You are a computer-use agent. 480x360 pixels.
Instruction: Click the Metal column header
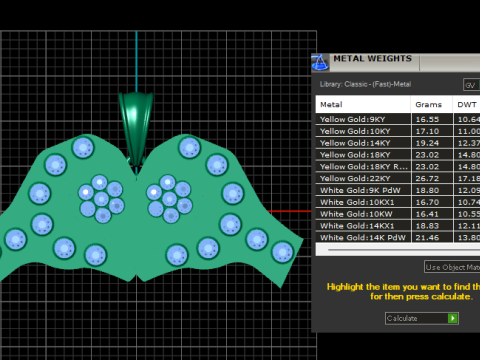coord(363,104)
